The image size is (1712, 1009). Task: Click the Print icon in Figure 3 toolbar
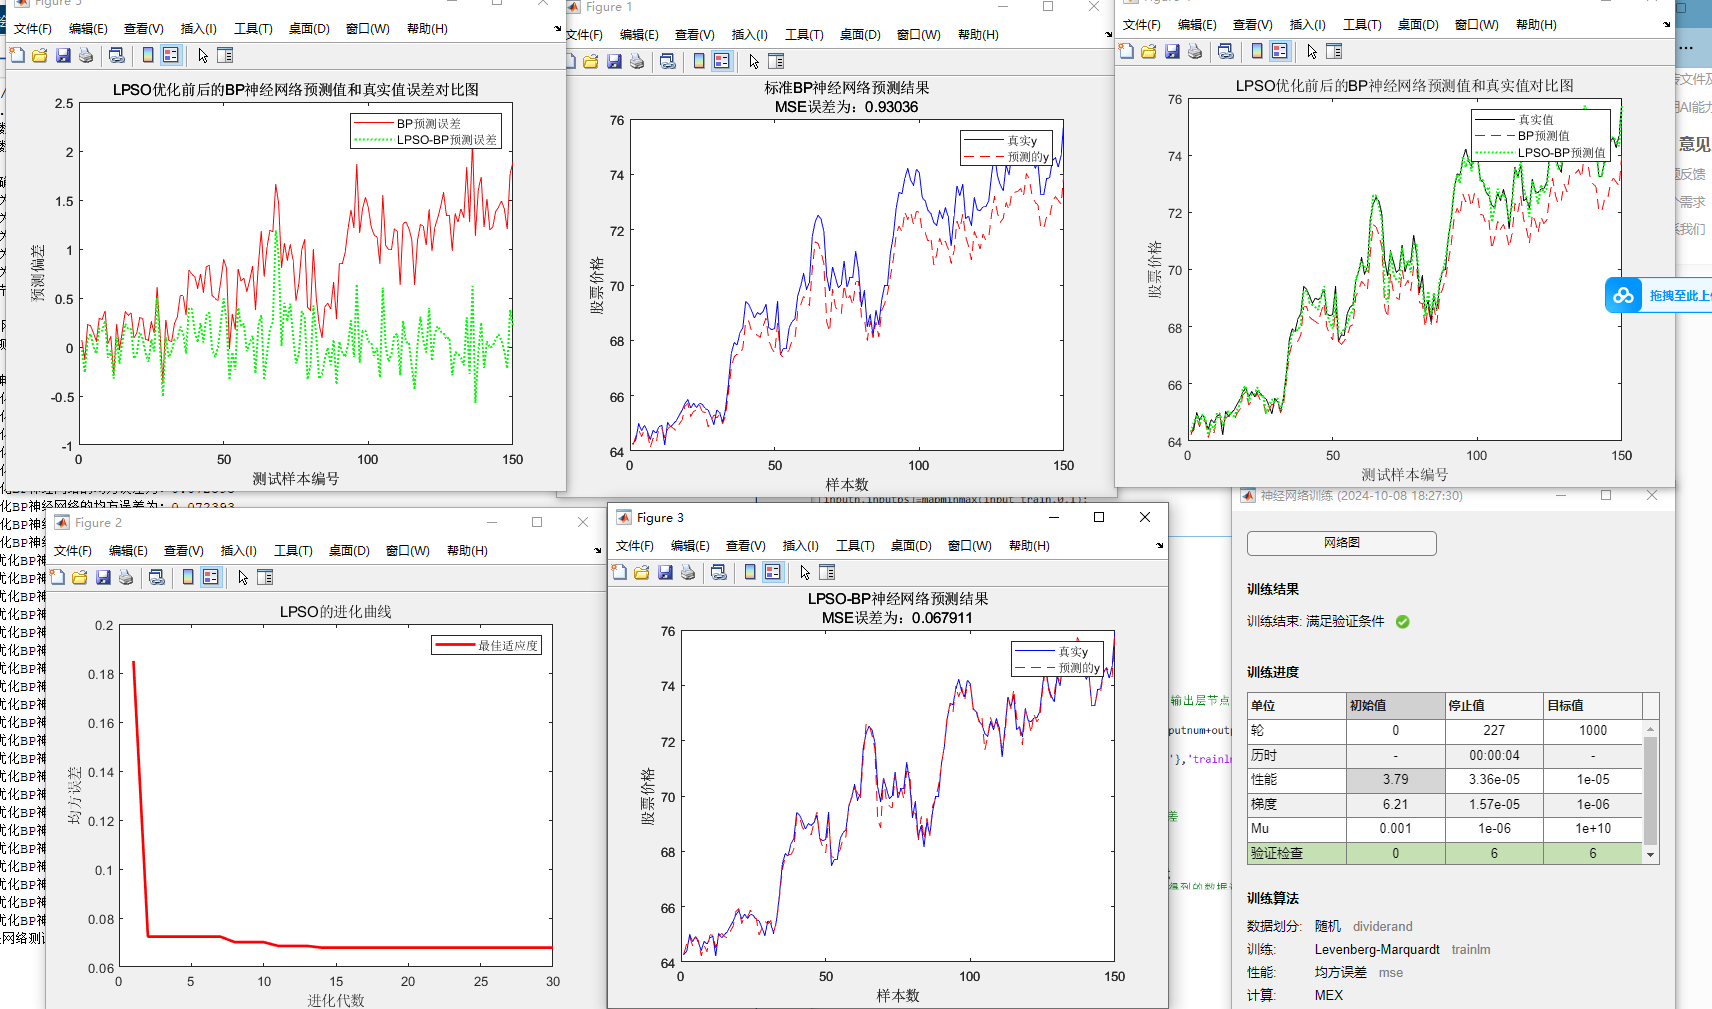(x=688, y=572)
